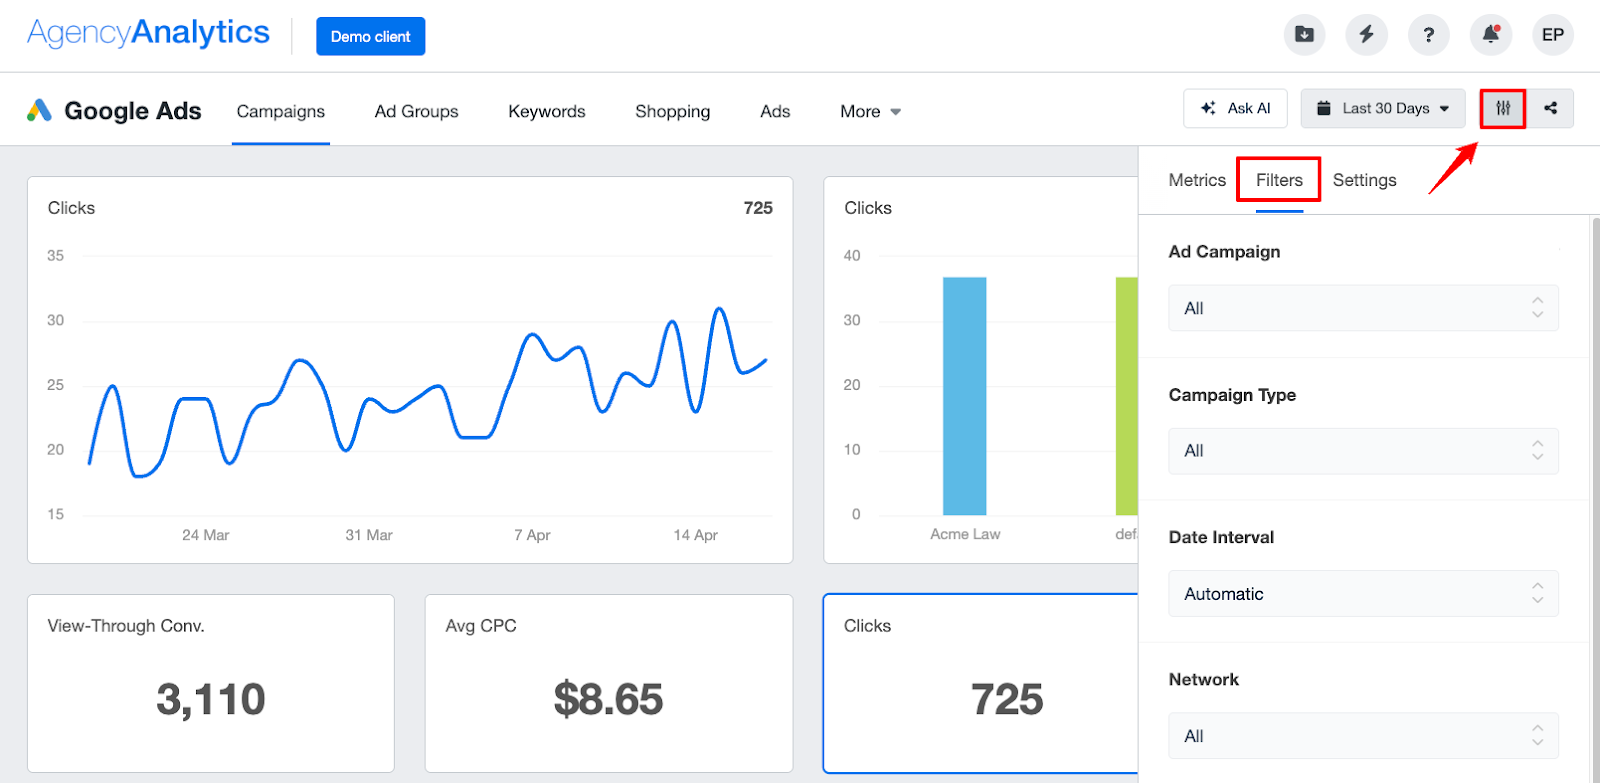The image size is (1600, 783).
Task: Open the Network dropdown
Action: click(1363, 736)
